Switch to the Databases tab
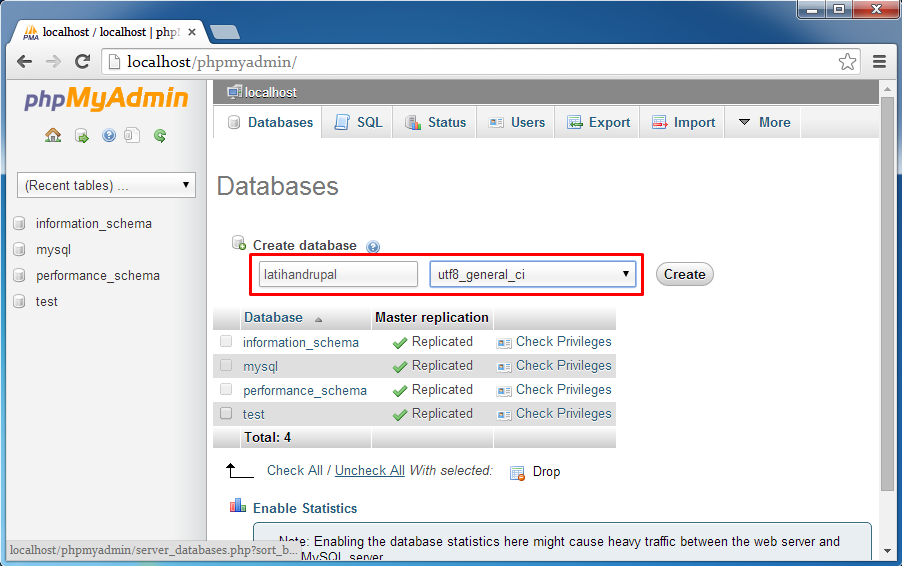Image resolution: width=902 pixels, height=566 pixels. pyautogui.click(x=270, y=123)
